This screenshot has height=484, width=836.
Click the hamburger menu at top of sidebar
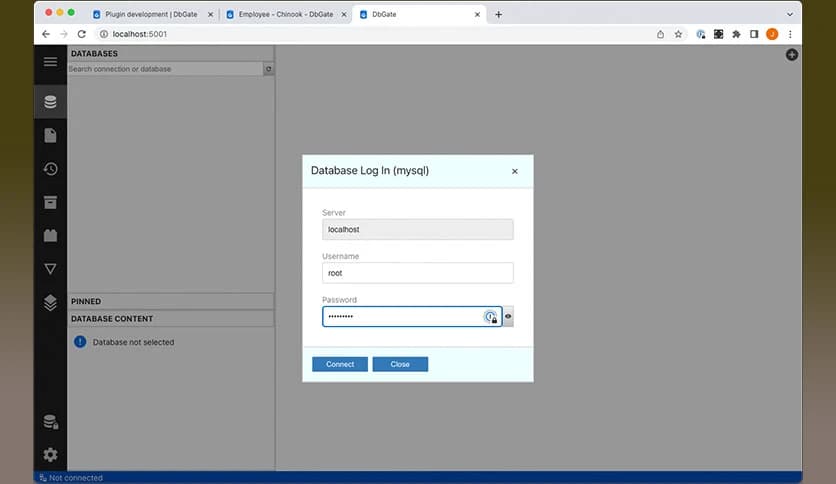pyautogui.click(x=50, y=62)
